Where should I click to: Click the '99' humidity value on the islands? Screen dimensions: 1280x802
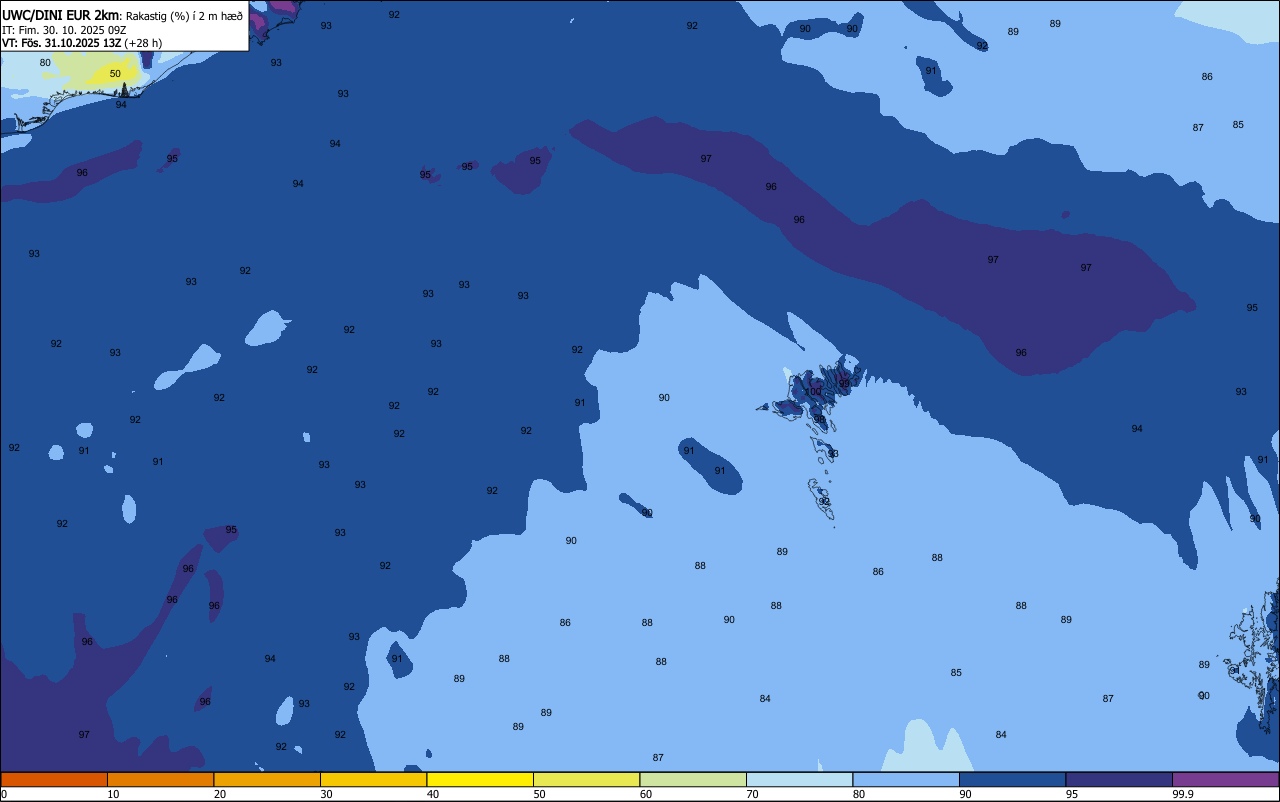click(x=844, y=383)
